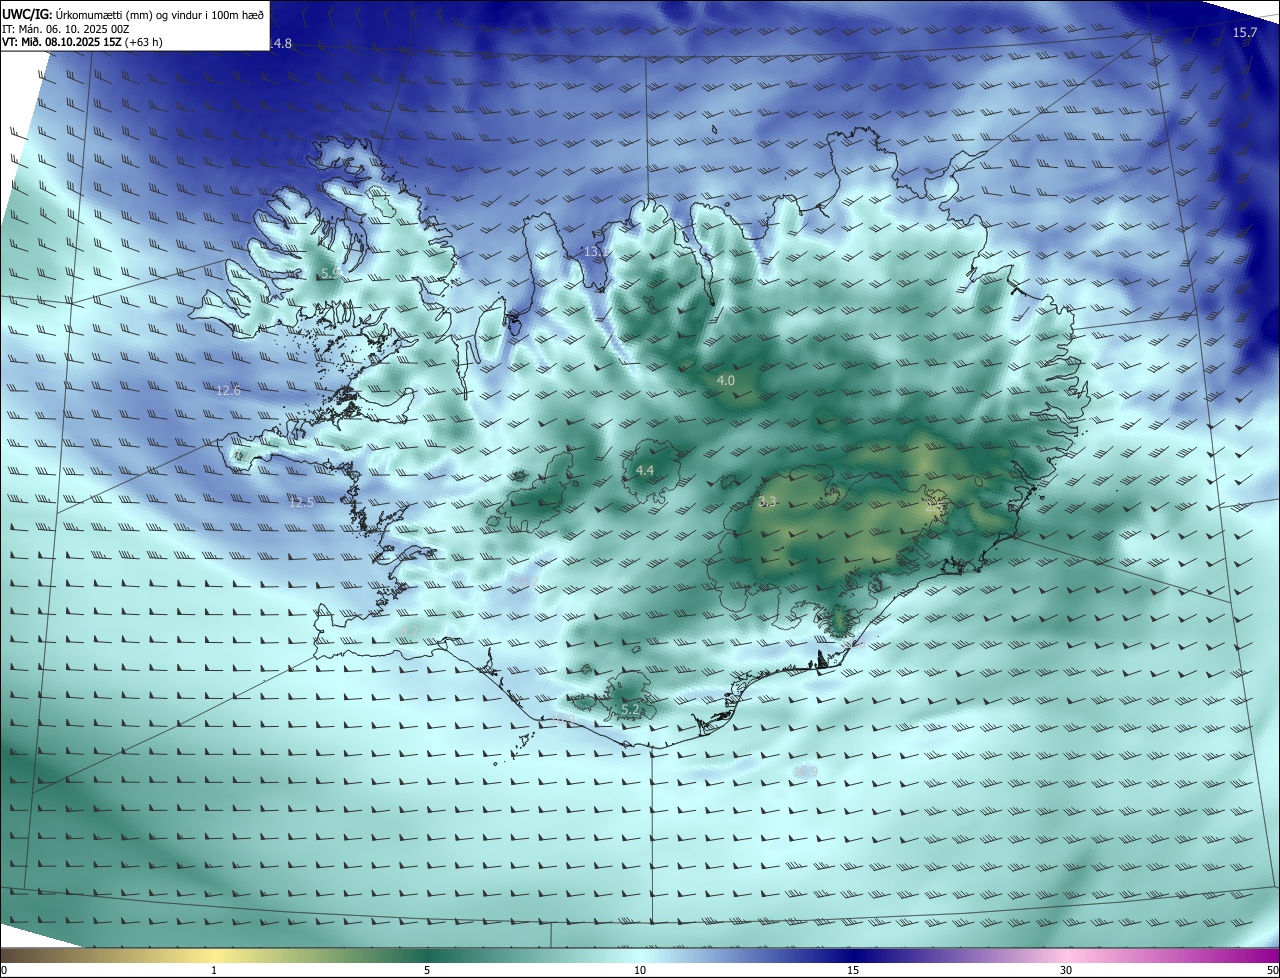Select the initial time line 'IT: Mán. 06. 10. 2025 00Z'

[x=67, y=29]
